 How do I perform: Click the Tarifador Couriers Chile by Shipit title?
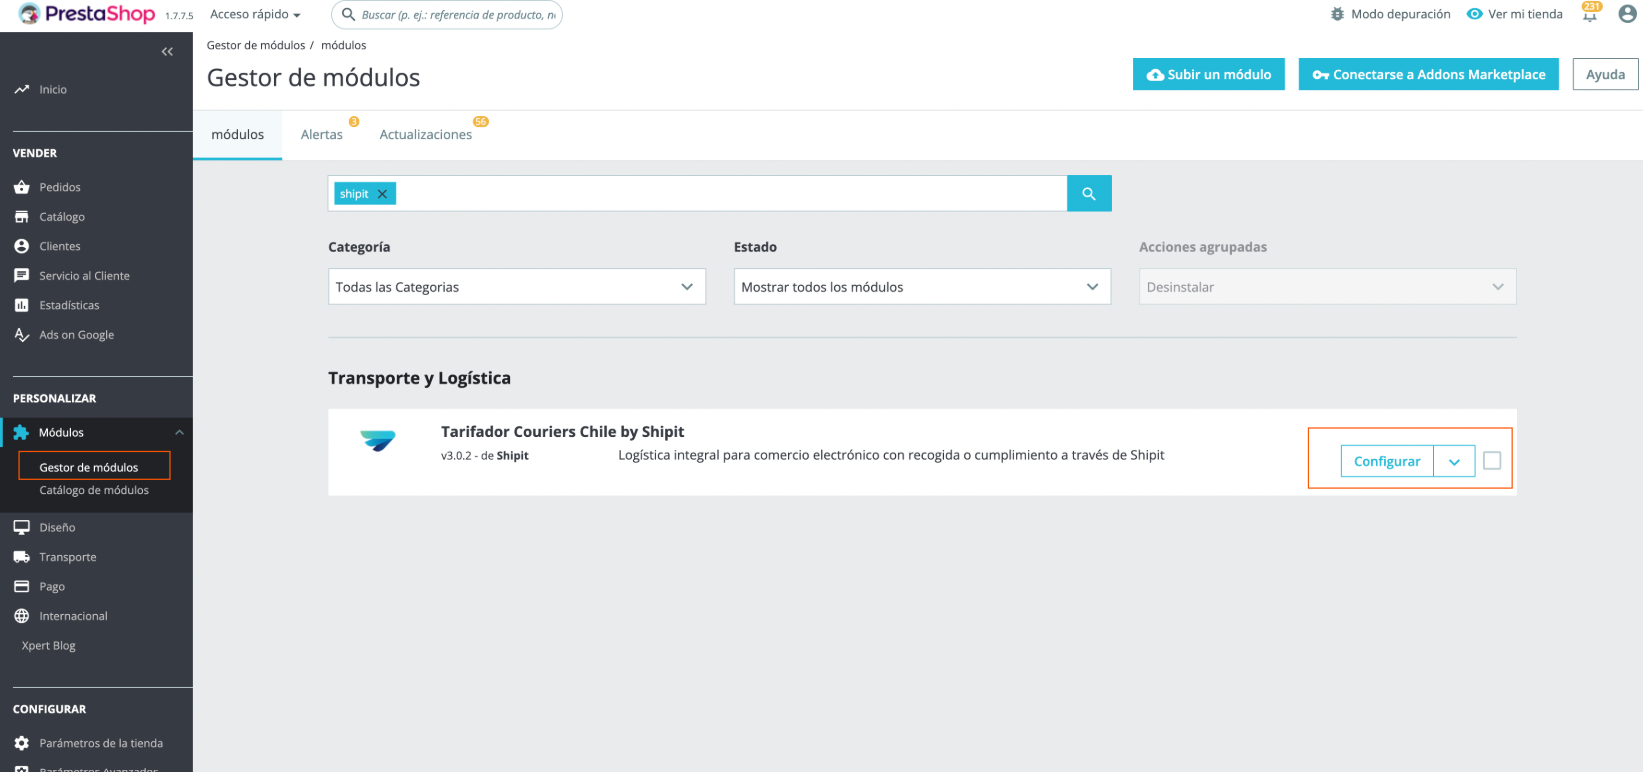pos(562,432)
